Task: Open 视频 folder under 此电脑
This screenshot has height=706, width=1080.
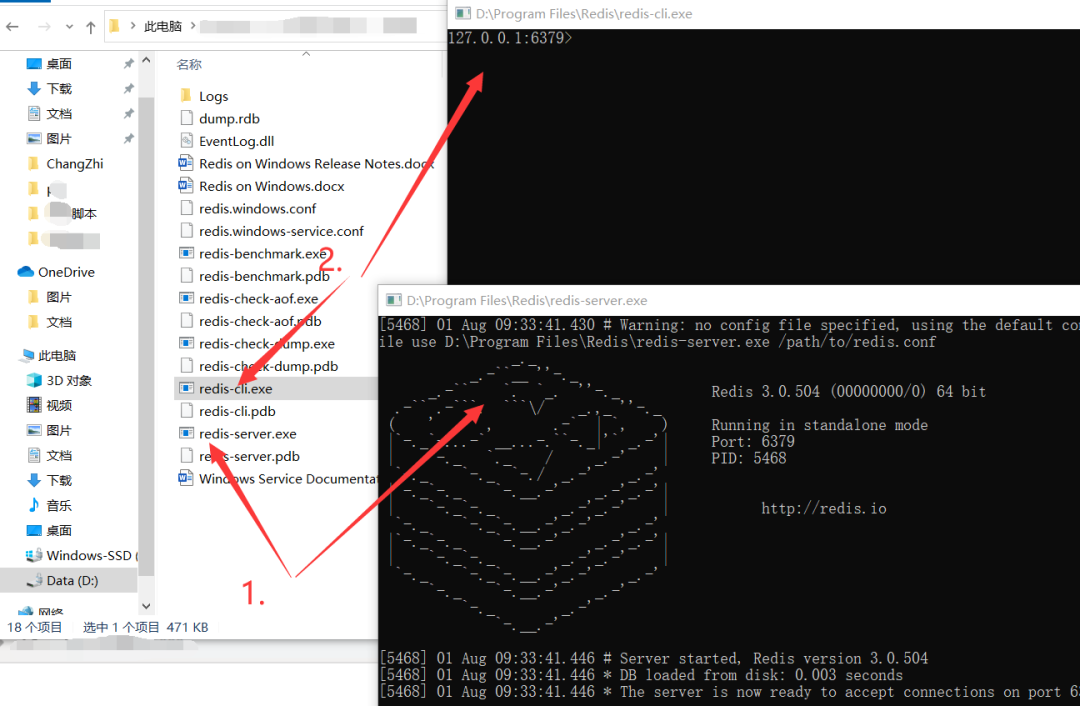Action: 59,405
